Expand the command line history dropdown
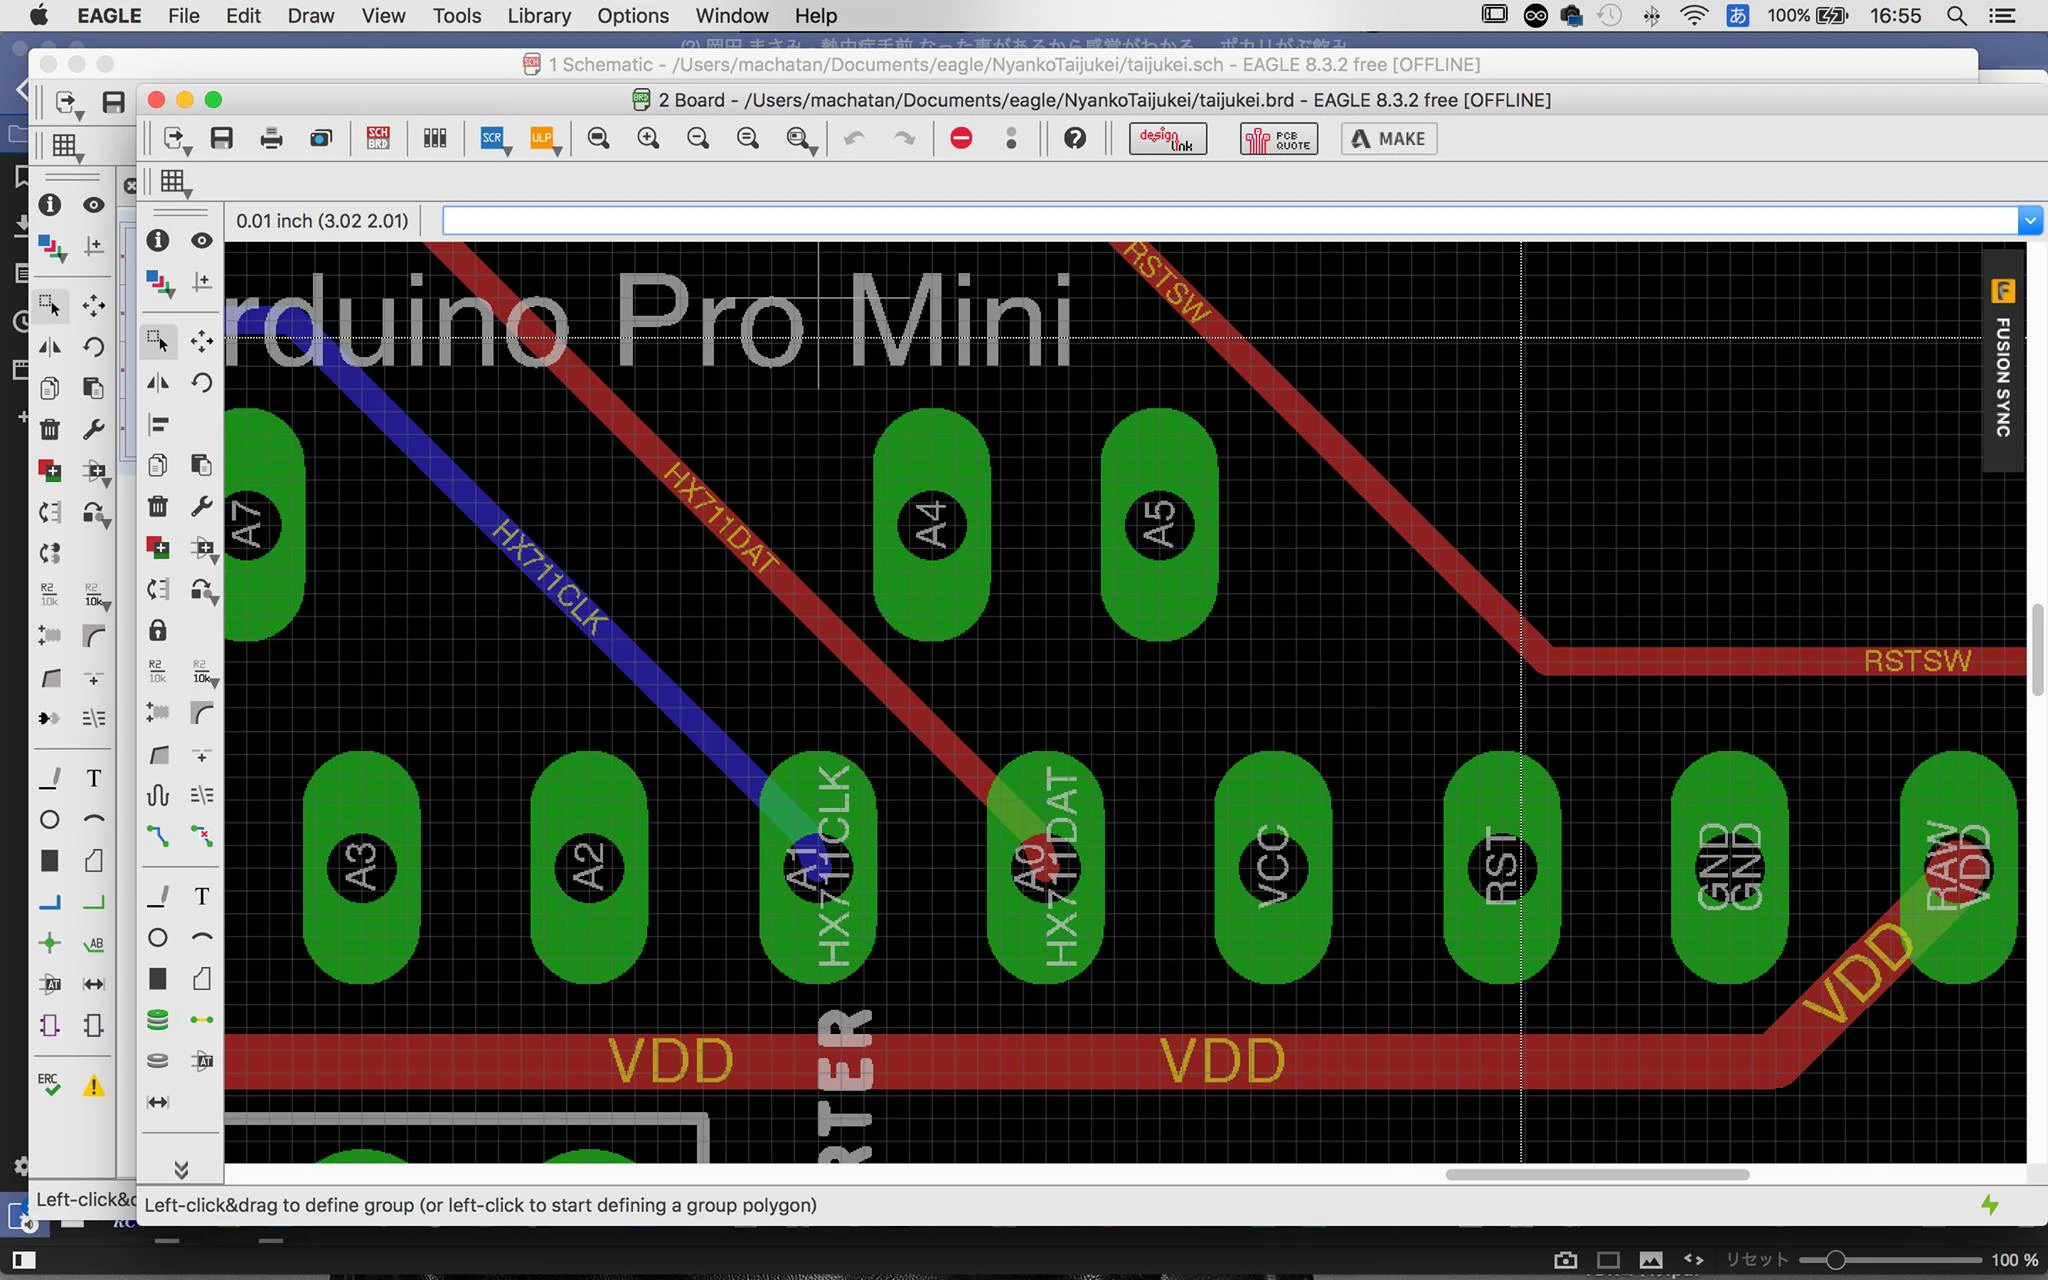Screen dimensions: 2048x1280 (2029, 220)
